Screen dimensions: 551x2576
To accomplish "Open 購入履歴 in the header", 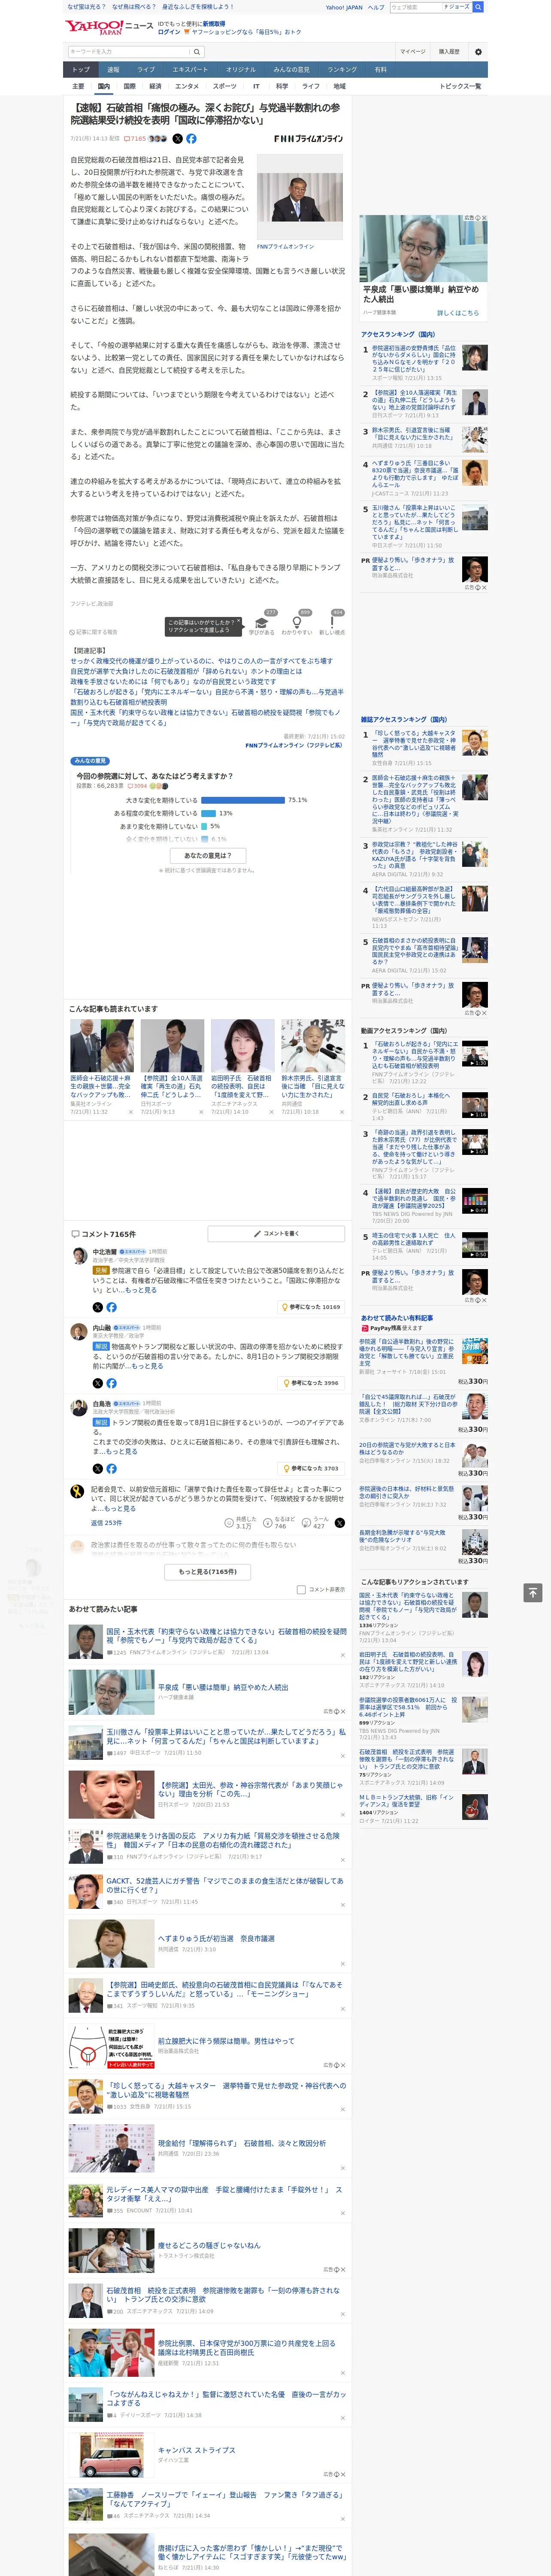I will pyautogui.click(x=449, y=52).
